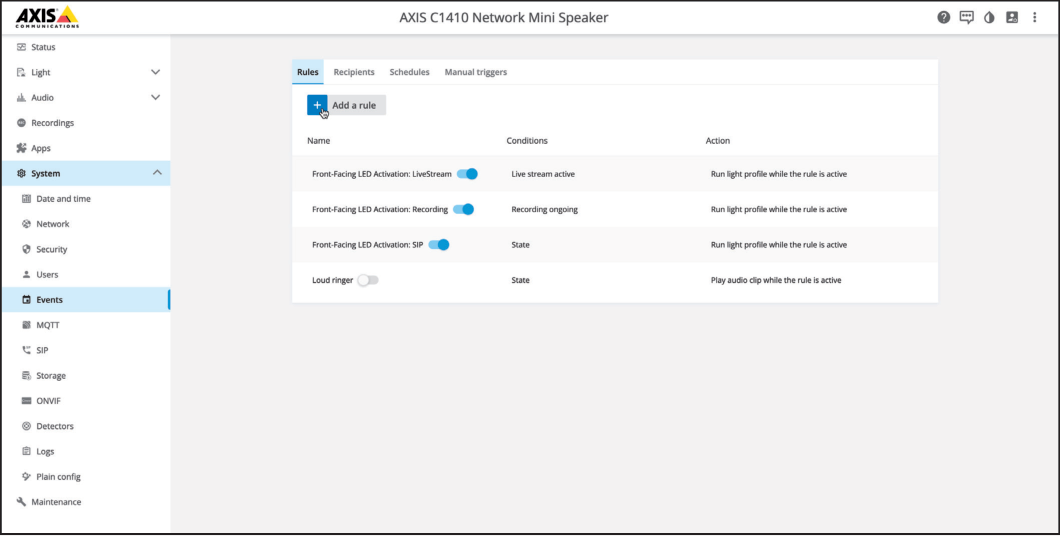Screen dimensions: 1060x537
Task: Click the Maintenance wrench icon
Action: tap(21, 502)
